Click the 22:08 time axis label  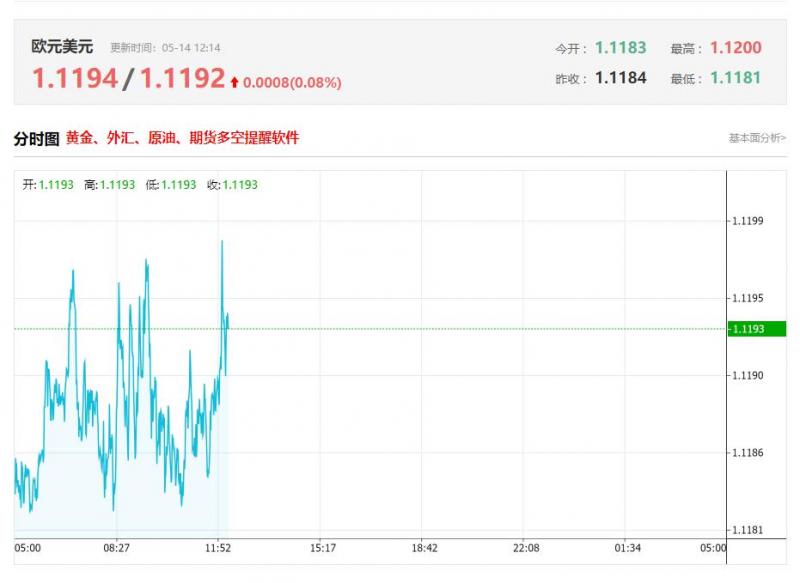point(526,548)
